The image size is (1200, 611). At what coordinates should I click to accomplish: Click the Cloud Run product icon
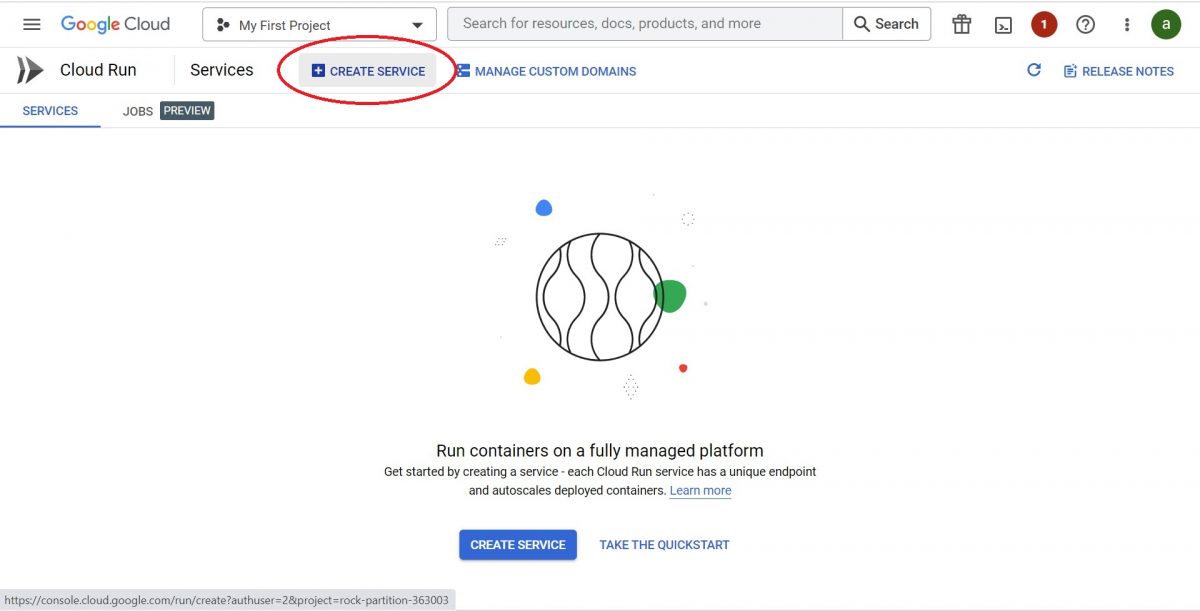click(30, 70)
